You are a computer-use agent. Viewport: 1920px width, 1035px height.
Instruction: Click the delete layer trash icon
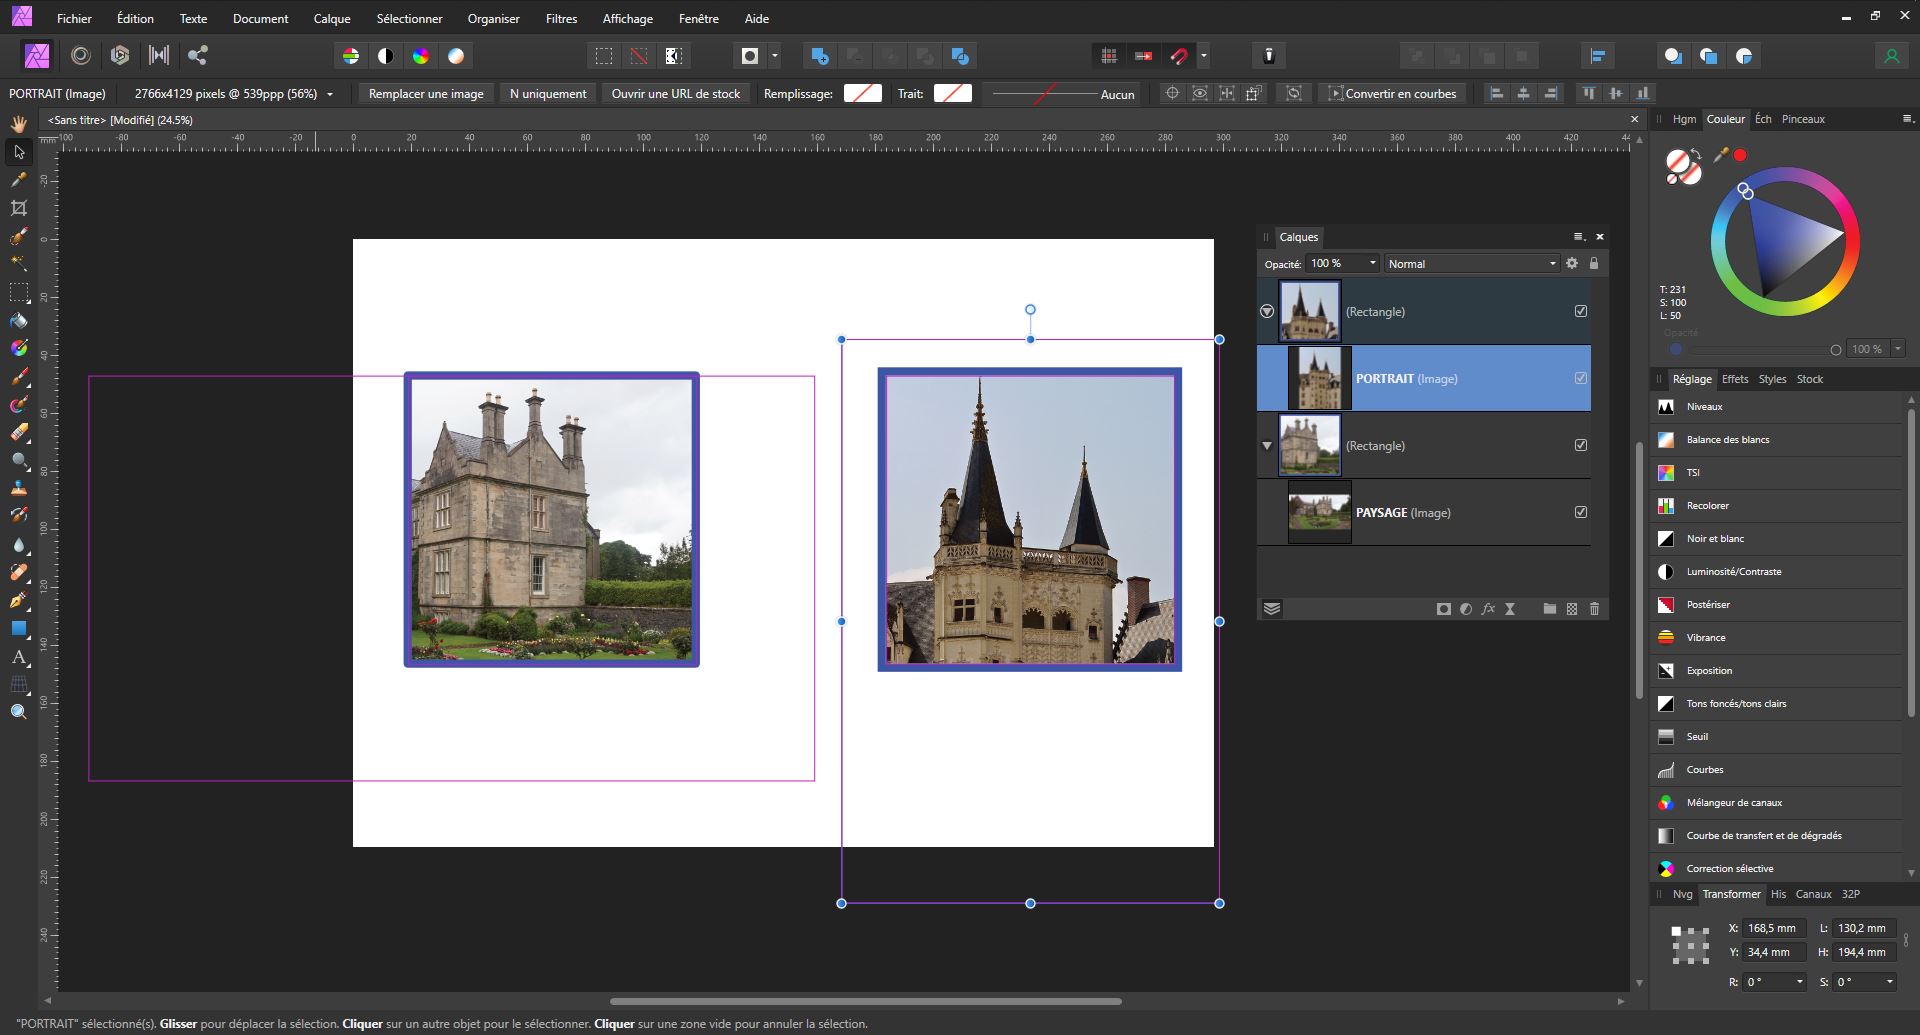click(1594, 609)
